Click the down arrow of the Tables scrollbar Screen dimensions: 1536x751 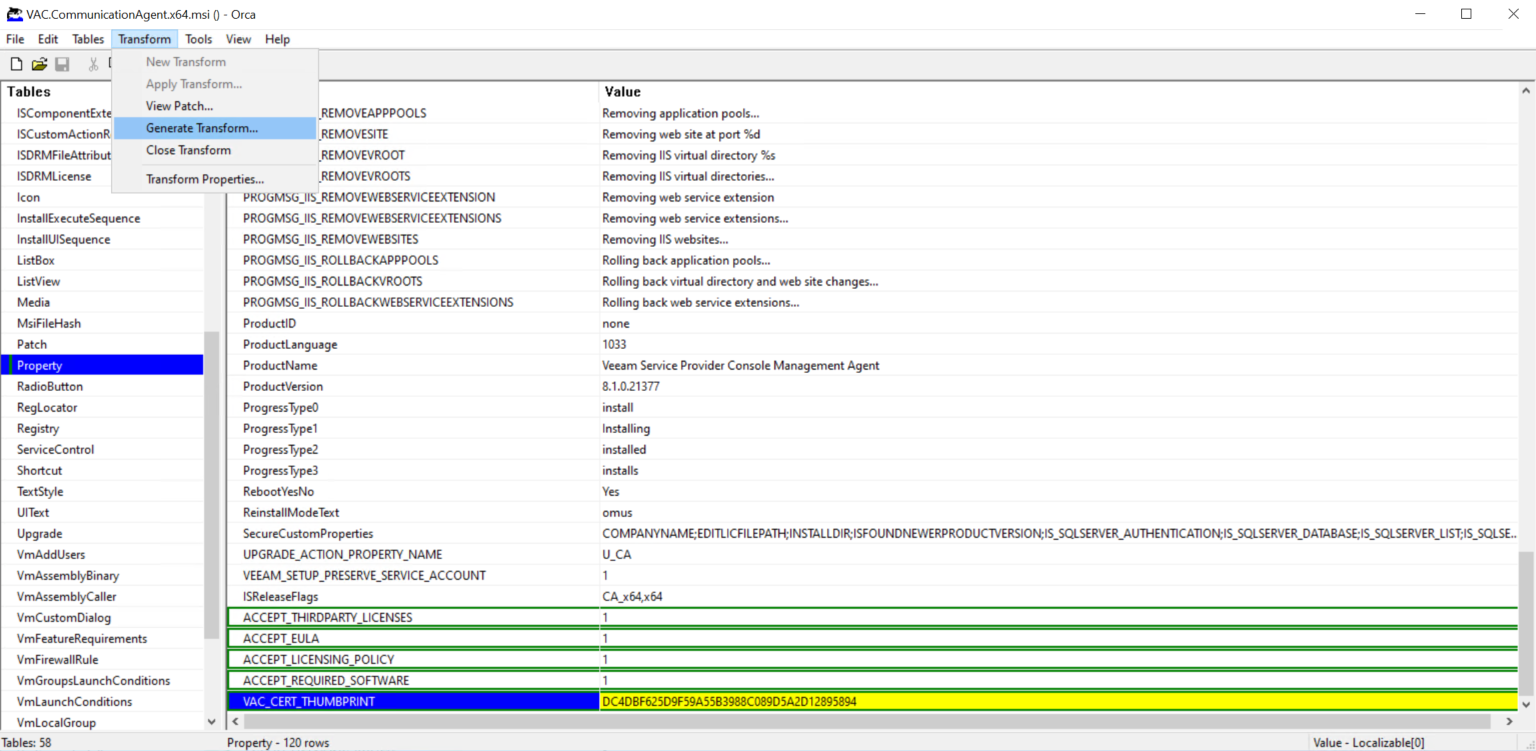(209, 721)
